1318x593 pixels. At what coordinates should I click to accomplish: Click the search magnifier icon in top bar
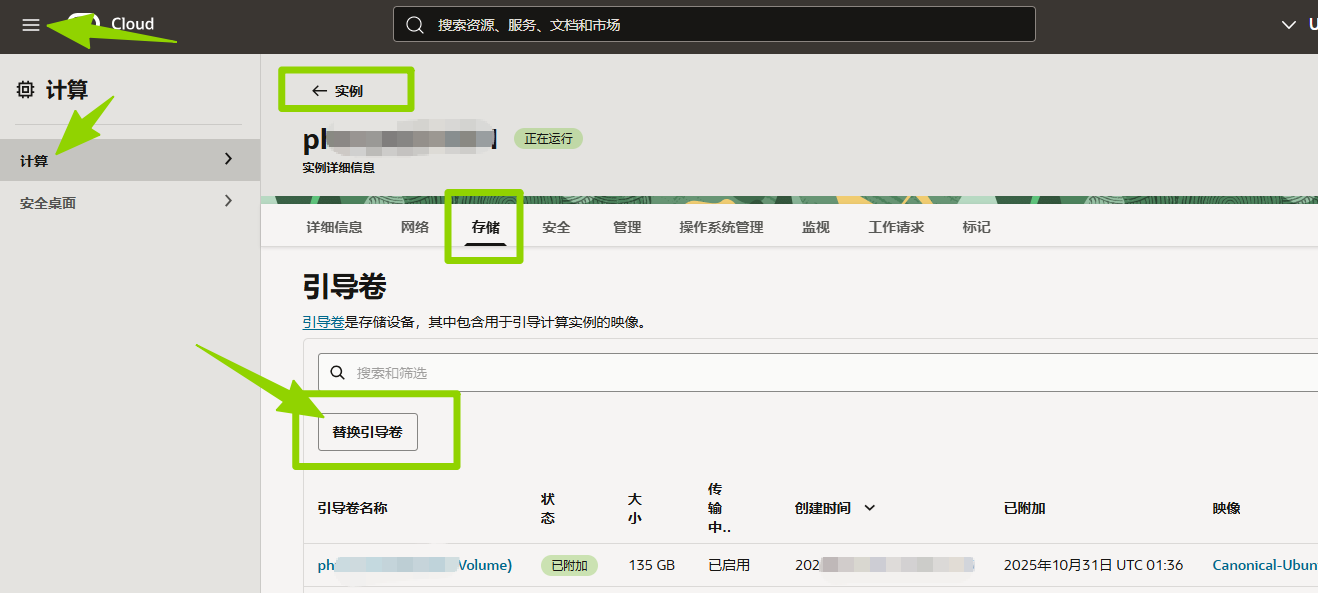415,25
